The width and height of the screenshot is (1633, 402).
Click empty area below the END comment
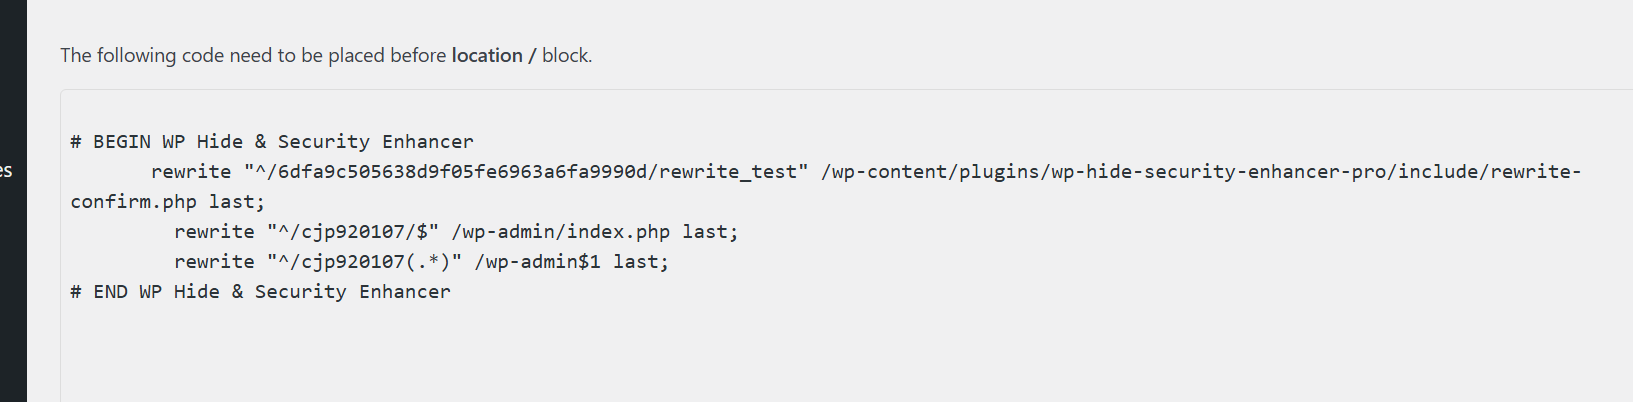600,350
